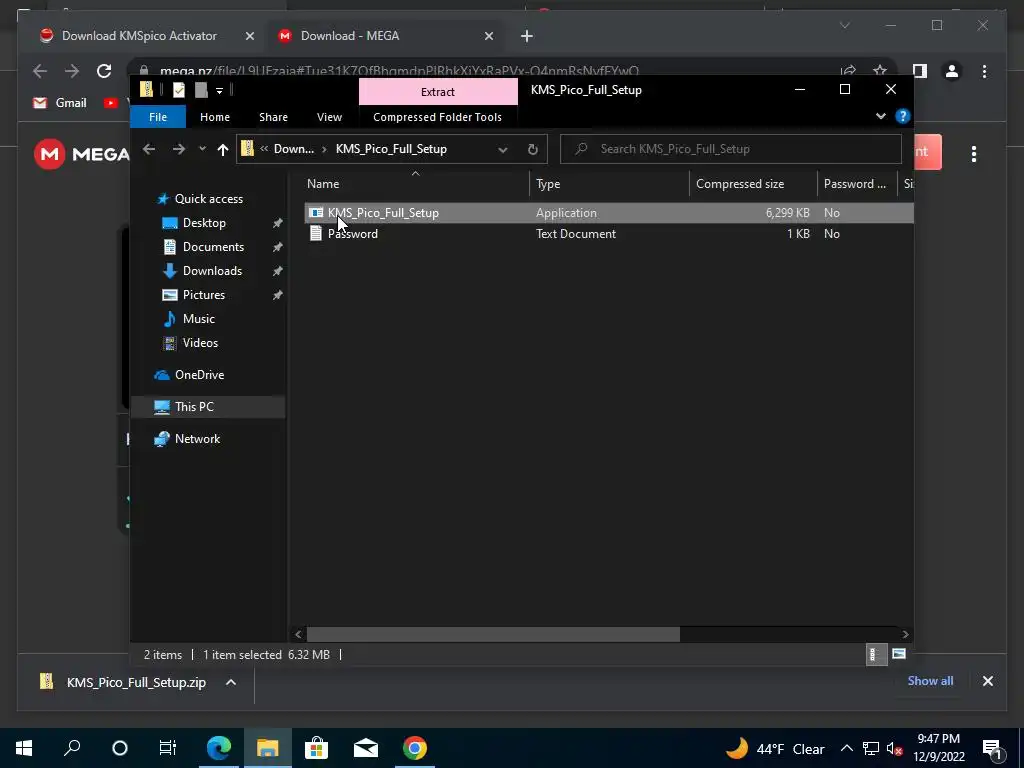Open a new Chrome tab

[x=527, y=36]
